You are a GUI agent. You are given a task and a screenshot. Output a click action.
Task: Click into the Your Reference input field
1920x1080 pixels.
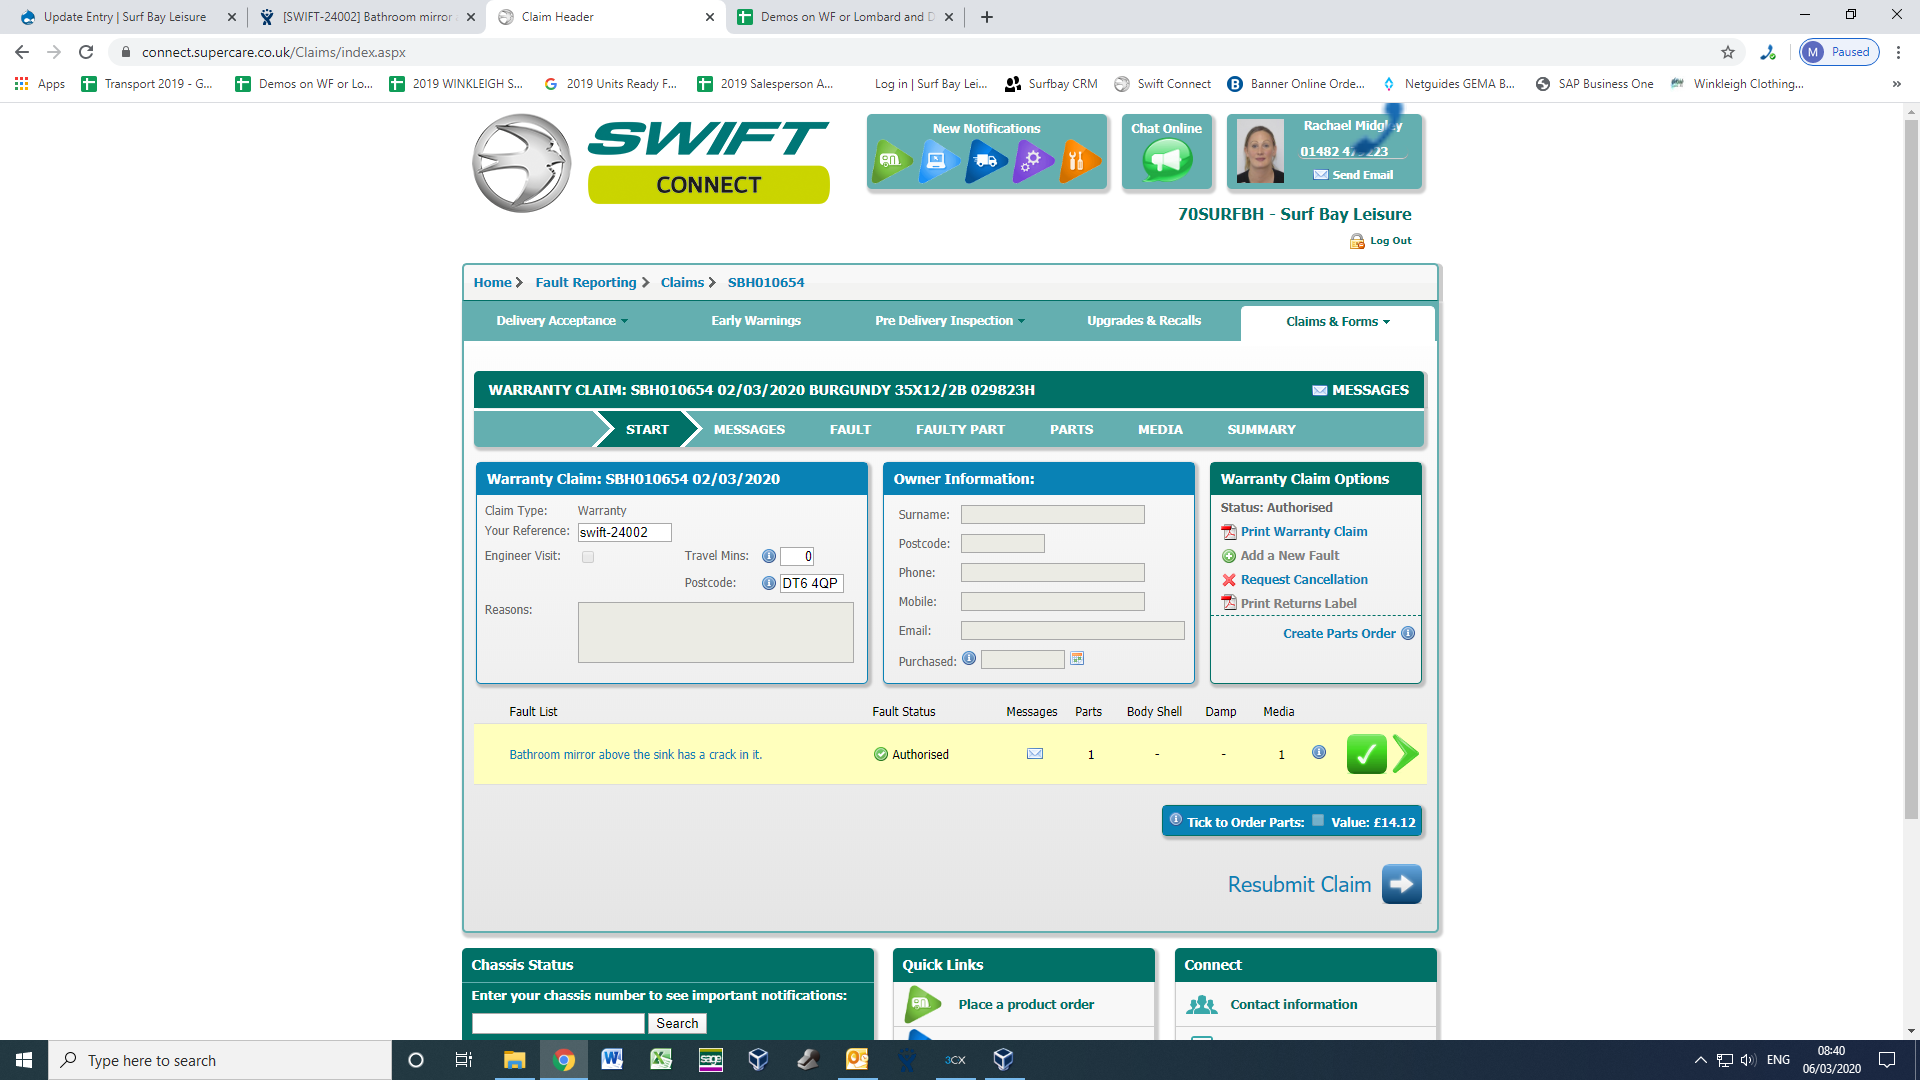[x=624, y=533]
